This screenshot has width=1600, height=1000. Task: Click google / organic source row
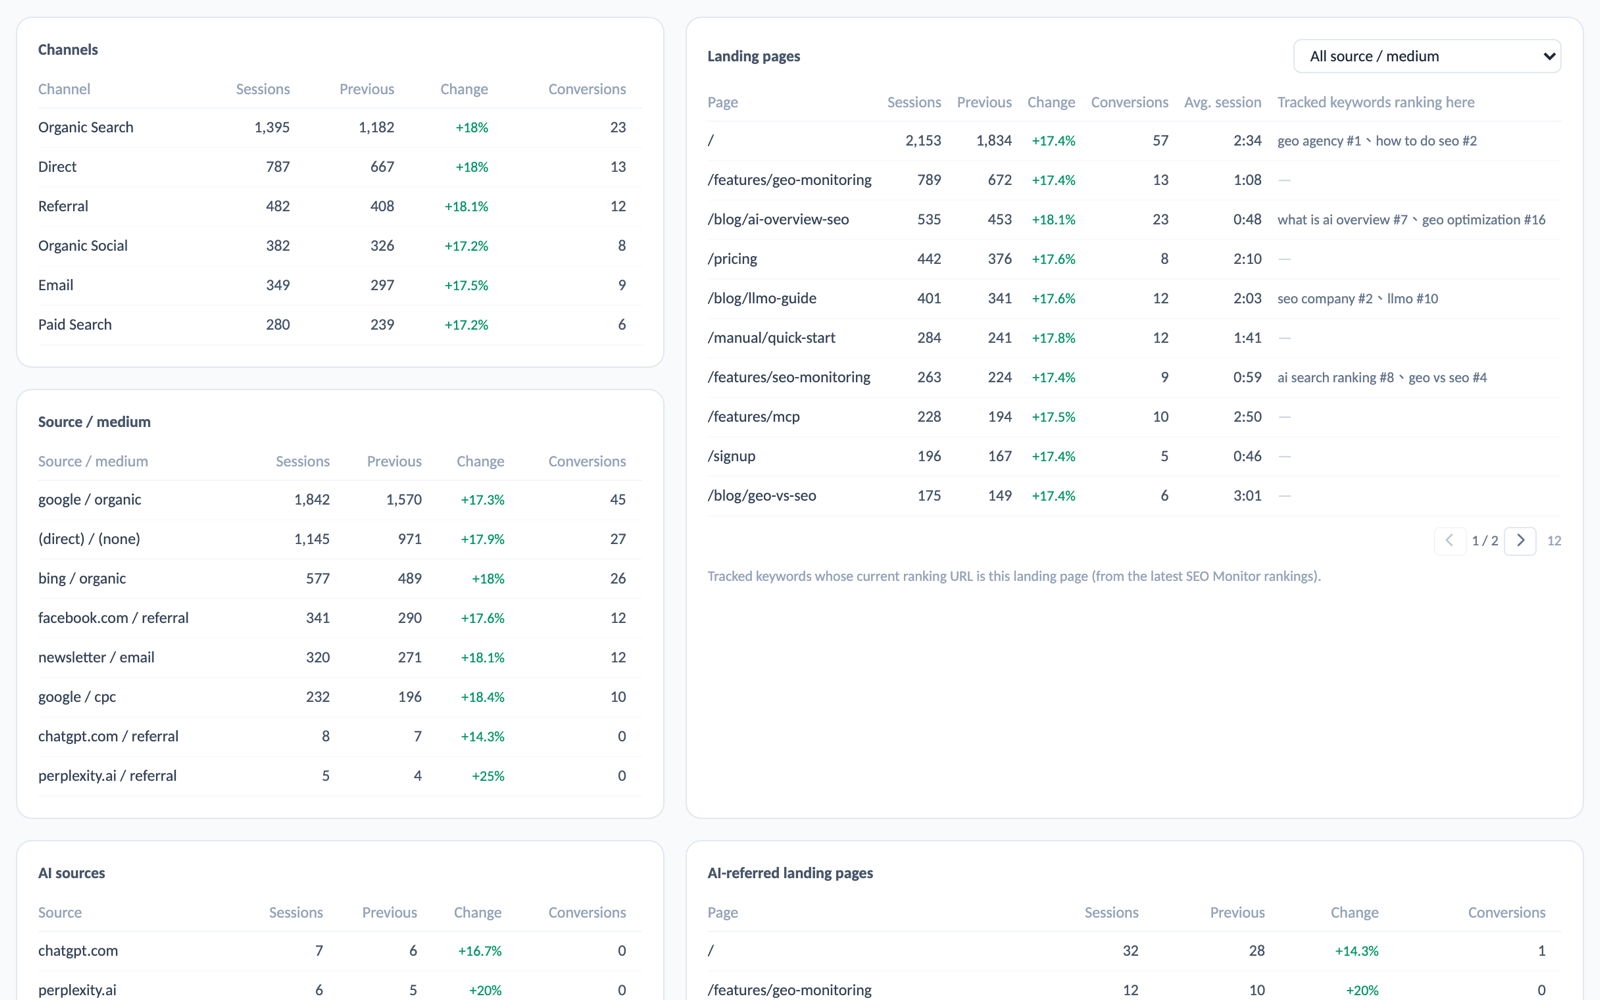point(340,500)
